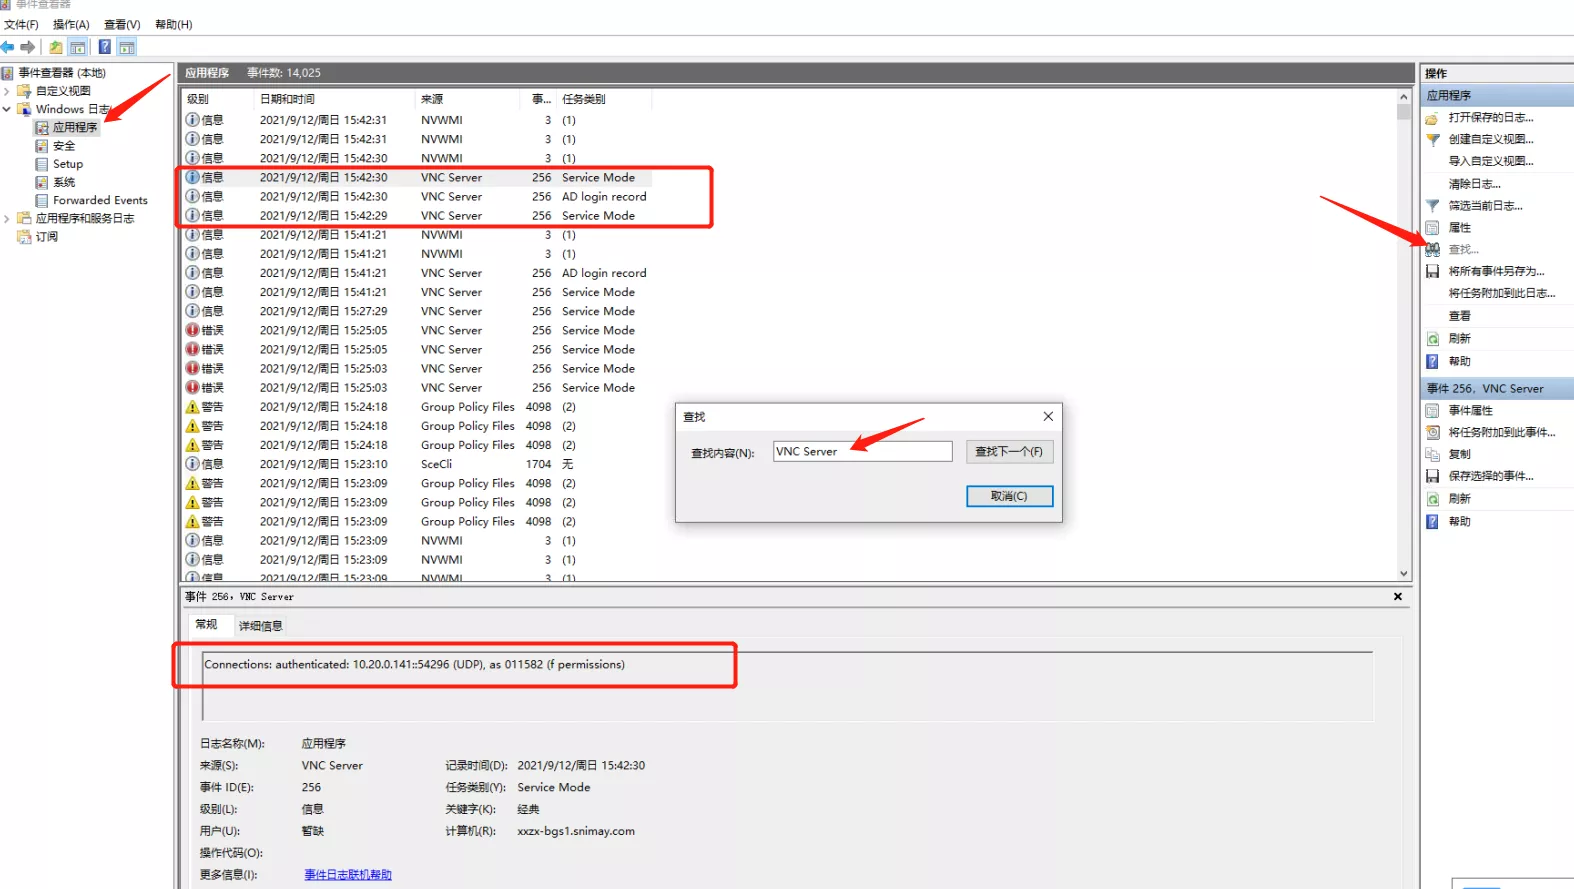Image resolution: width=1574 pixels, height=889 pixels.
Task: Save all events with 将所有事件另存为
Action: coord(1496,272)
